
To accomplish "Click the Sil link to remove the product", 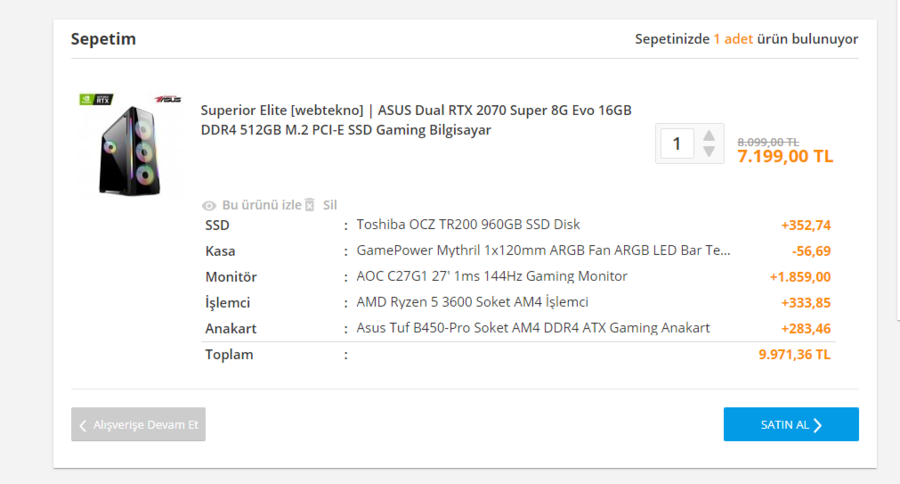I will click(x=330, y=205).
